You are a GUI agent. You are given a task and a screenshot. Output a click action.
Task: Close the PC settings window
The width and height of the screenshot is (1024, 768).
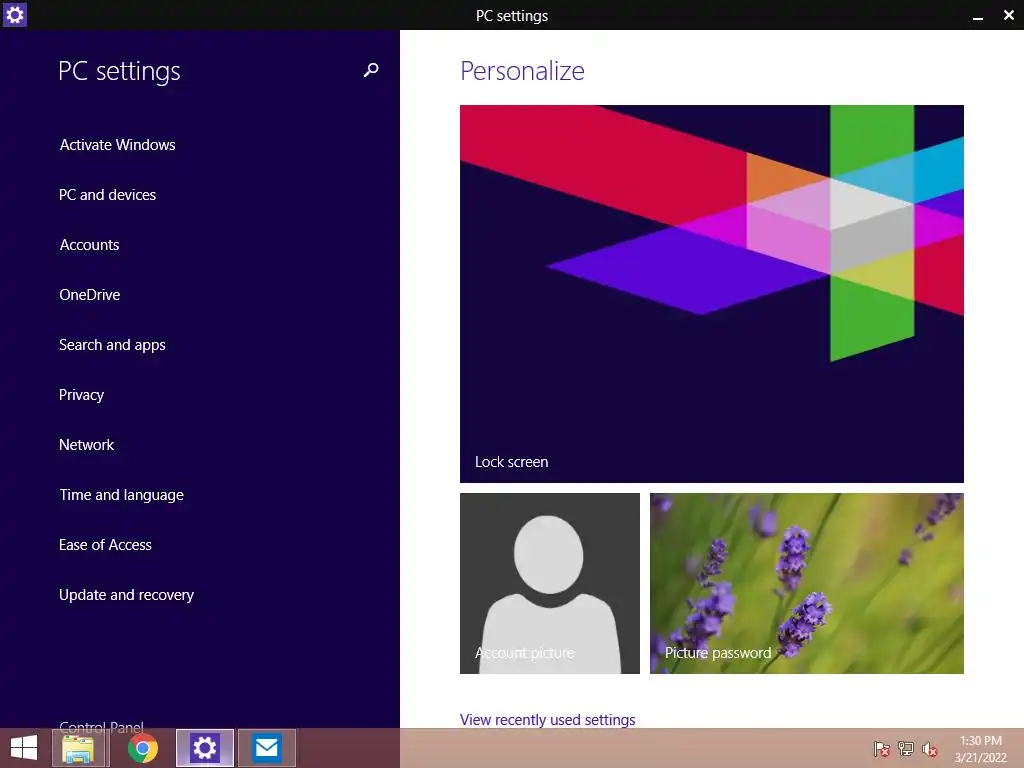[x=1008, y=15]
